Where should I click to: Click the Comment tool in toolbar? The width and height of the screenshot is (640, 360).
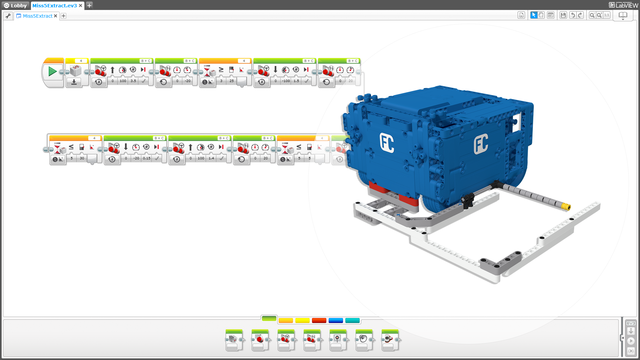click(551, 15)
